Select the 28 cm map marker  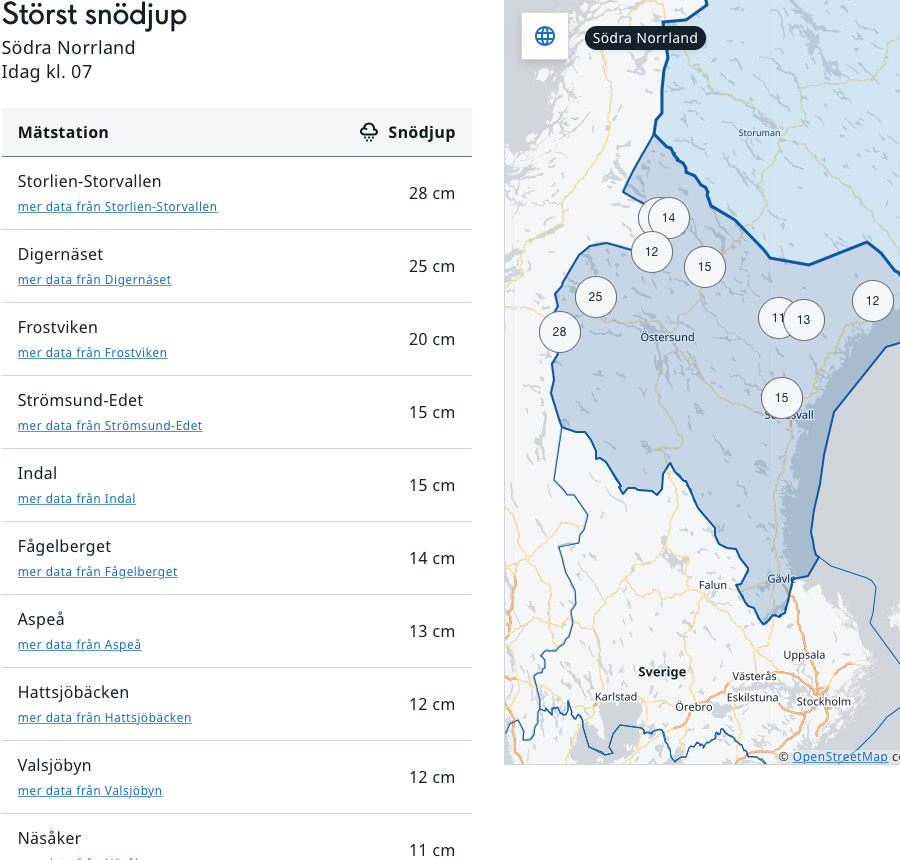pyautogui.click(x=559, y=332)
